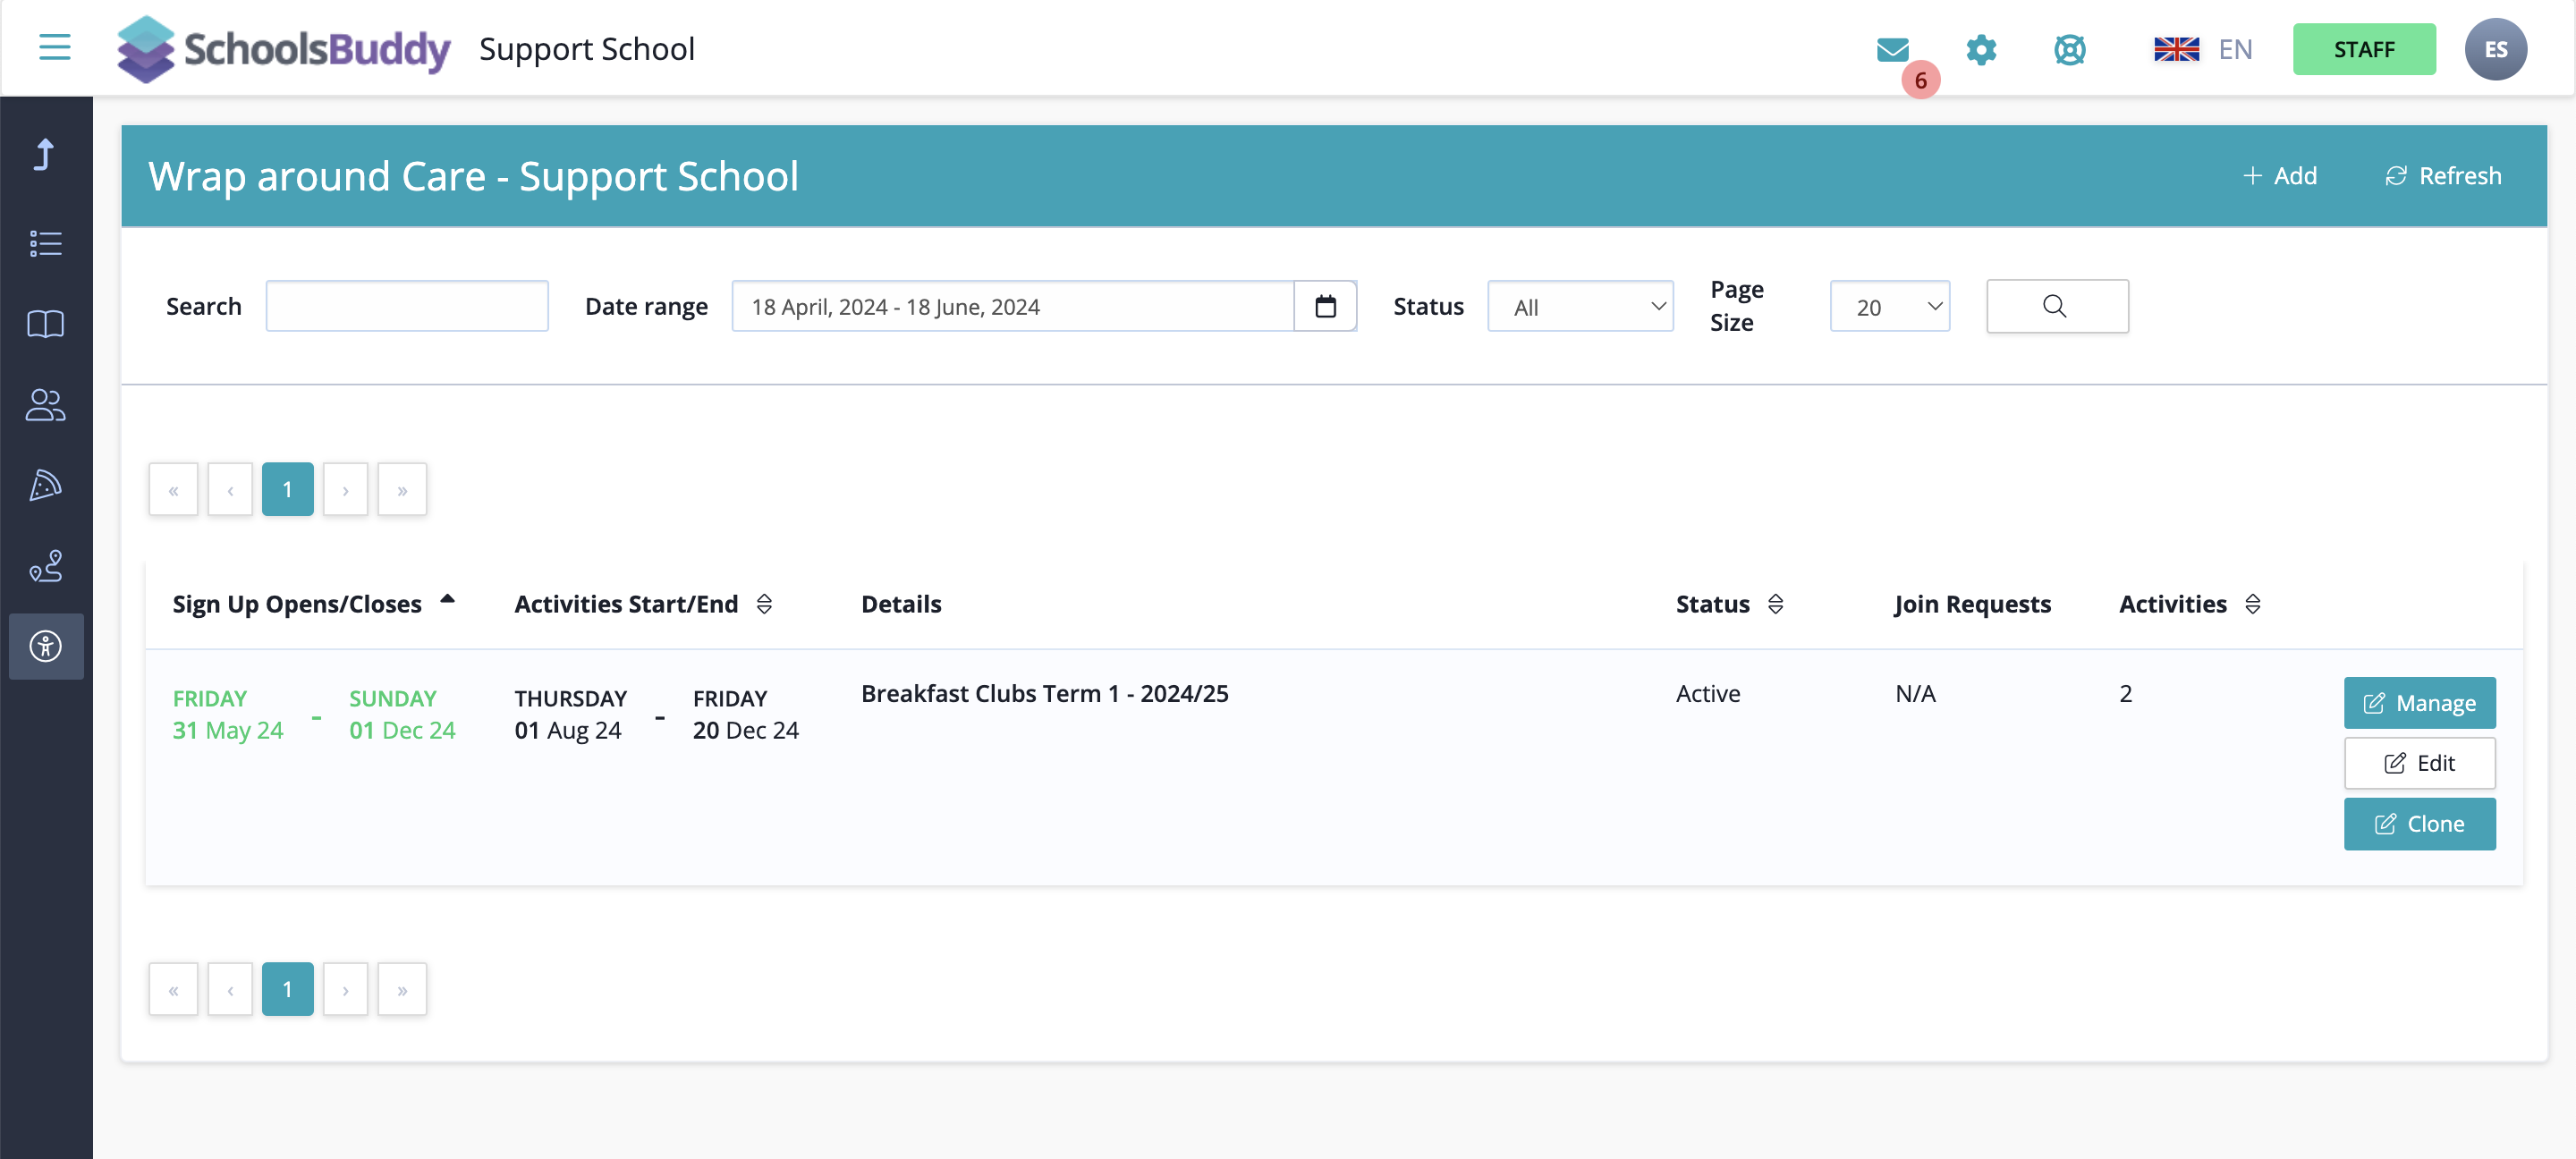Open the hamburger navigation menu

click(x=54, y=47)
